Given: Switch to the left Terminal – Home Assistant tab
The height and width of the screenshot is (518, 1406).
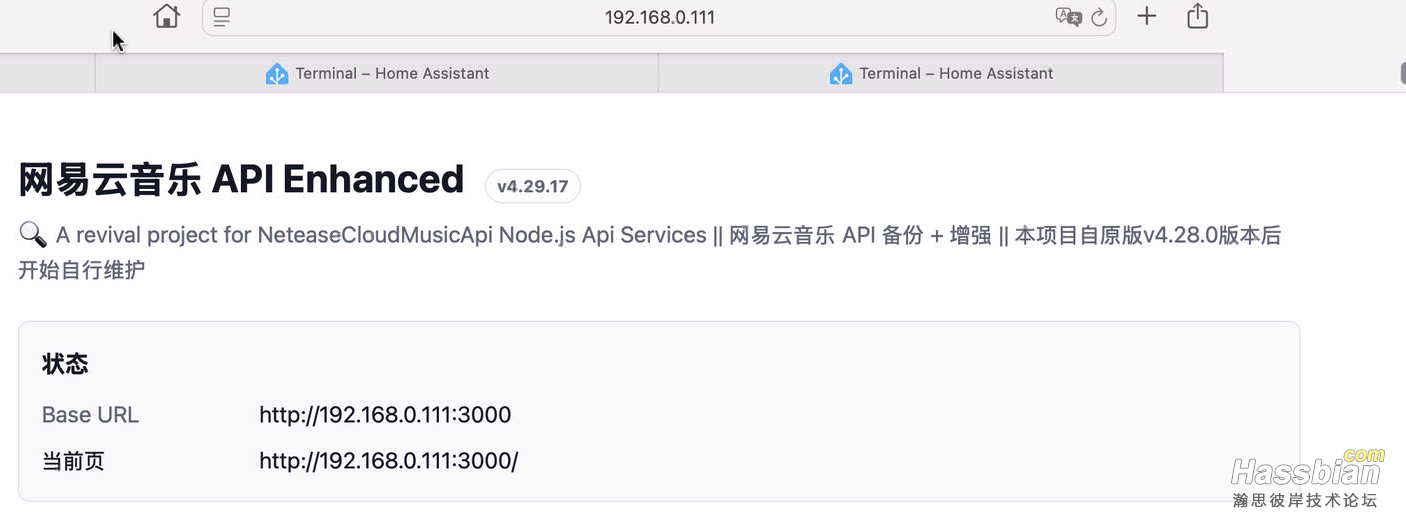Looking at the screenshot, I should pos(391,74).
